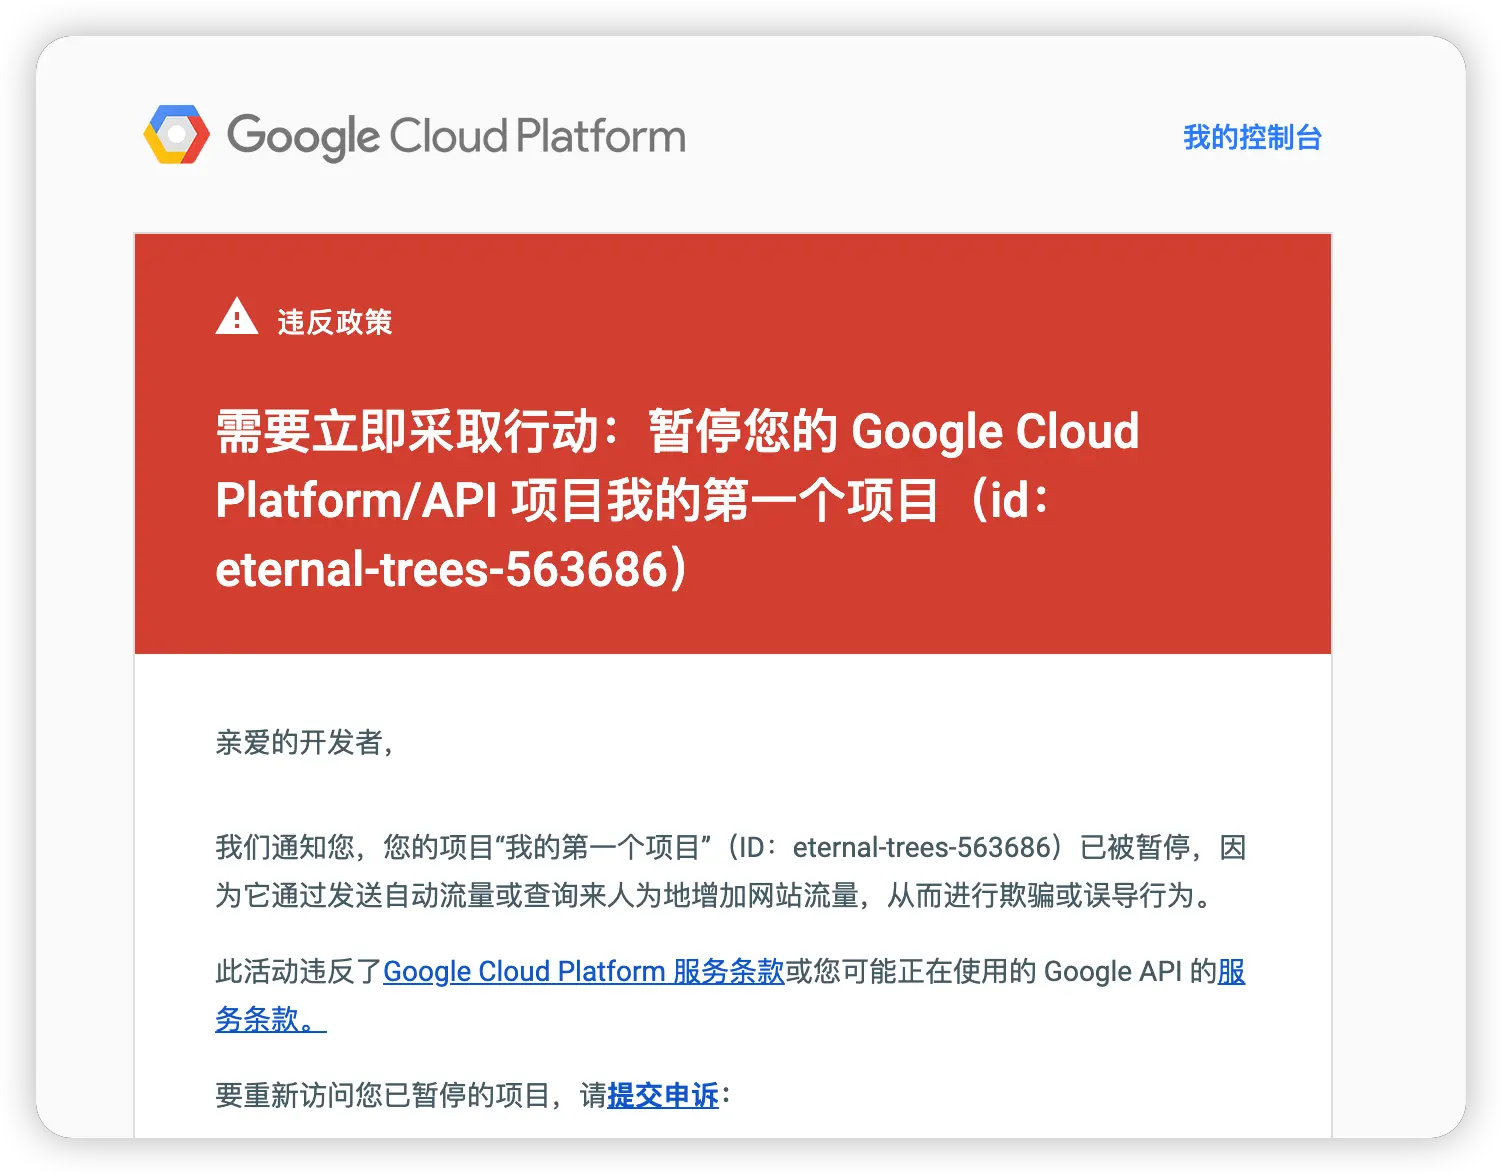Click the 提交申诉 appeal link
1502x1174 pixels.
point(663,1095)
